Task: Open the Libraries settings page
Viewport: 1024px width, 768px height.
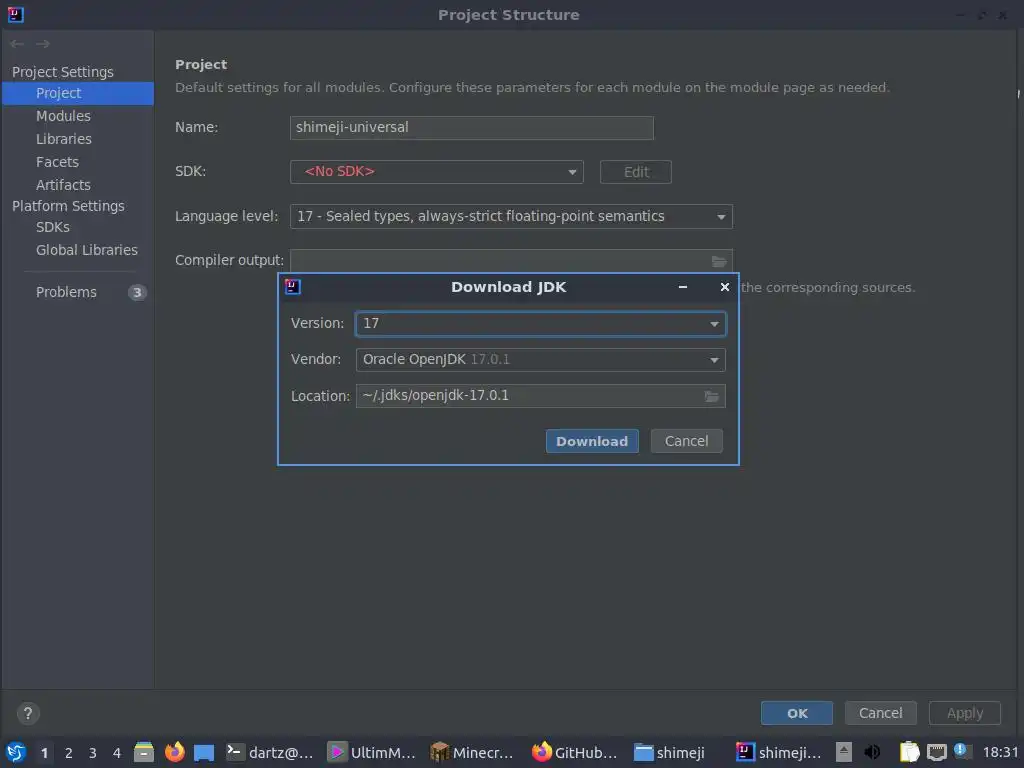Action: coord(64,139)
